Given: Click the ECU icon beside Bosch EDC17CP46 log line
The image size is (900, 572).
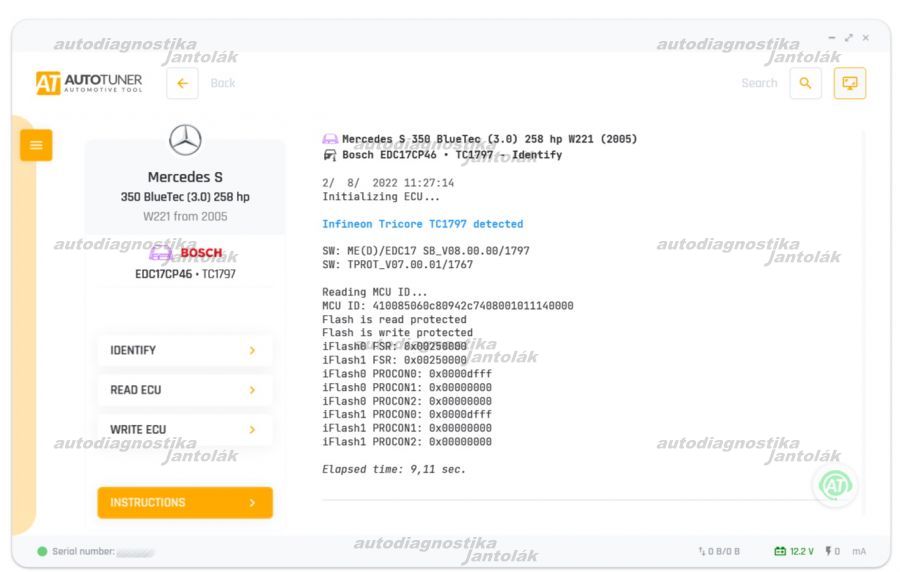Looking at the screenshot, I should [330, 155].
